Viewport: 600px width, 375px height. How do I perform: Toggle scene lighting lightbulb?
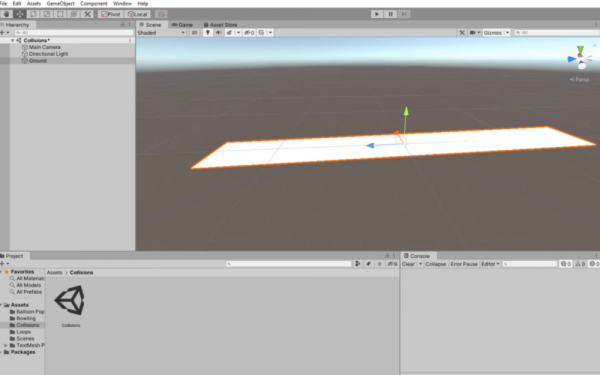pyautogui.click(x=208, y=33)
